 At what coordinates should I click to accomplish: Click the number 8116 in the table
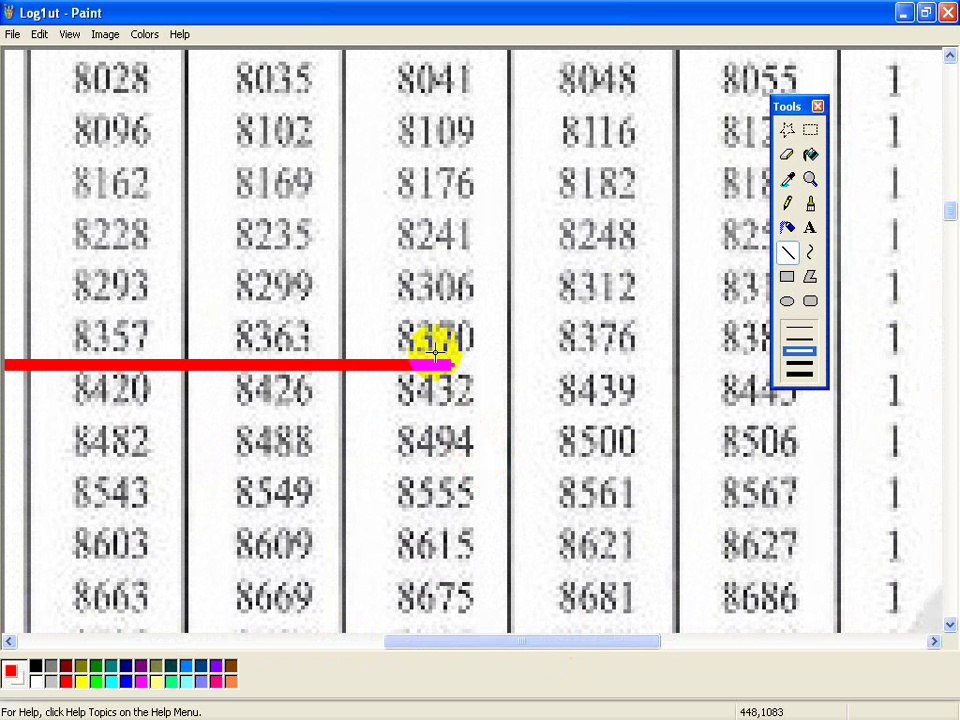click(x=598, y=132)
